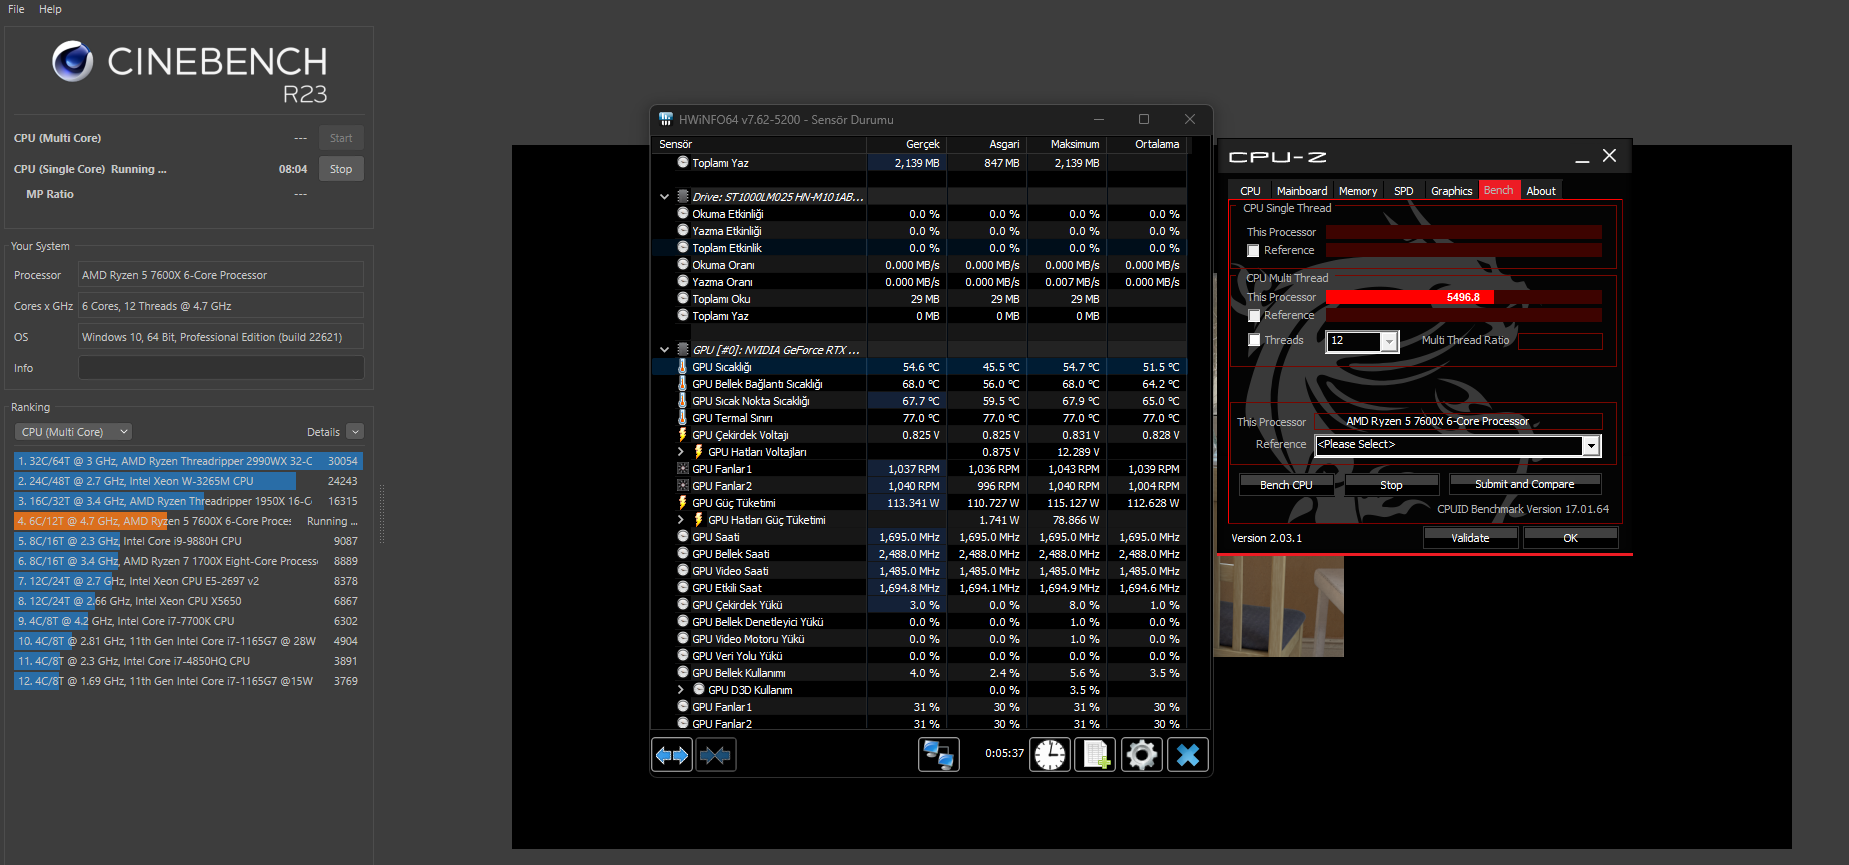Open the remote network monitors icon in HWiNFO
1849x865 pixels.
pyautogui.click(x=938, y=755)
